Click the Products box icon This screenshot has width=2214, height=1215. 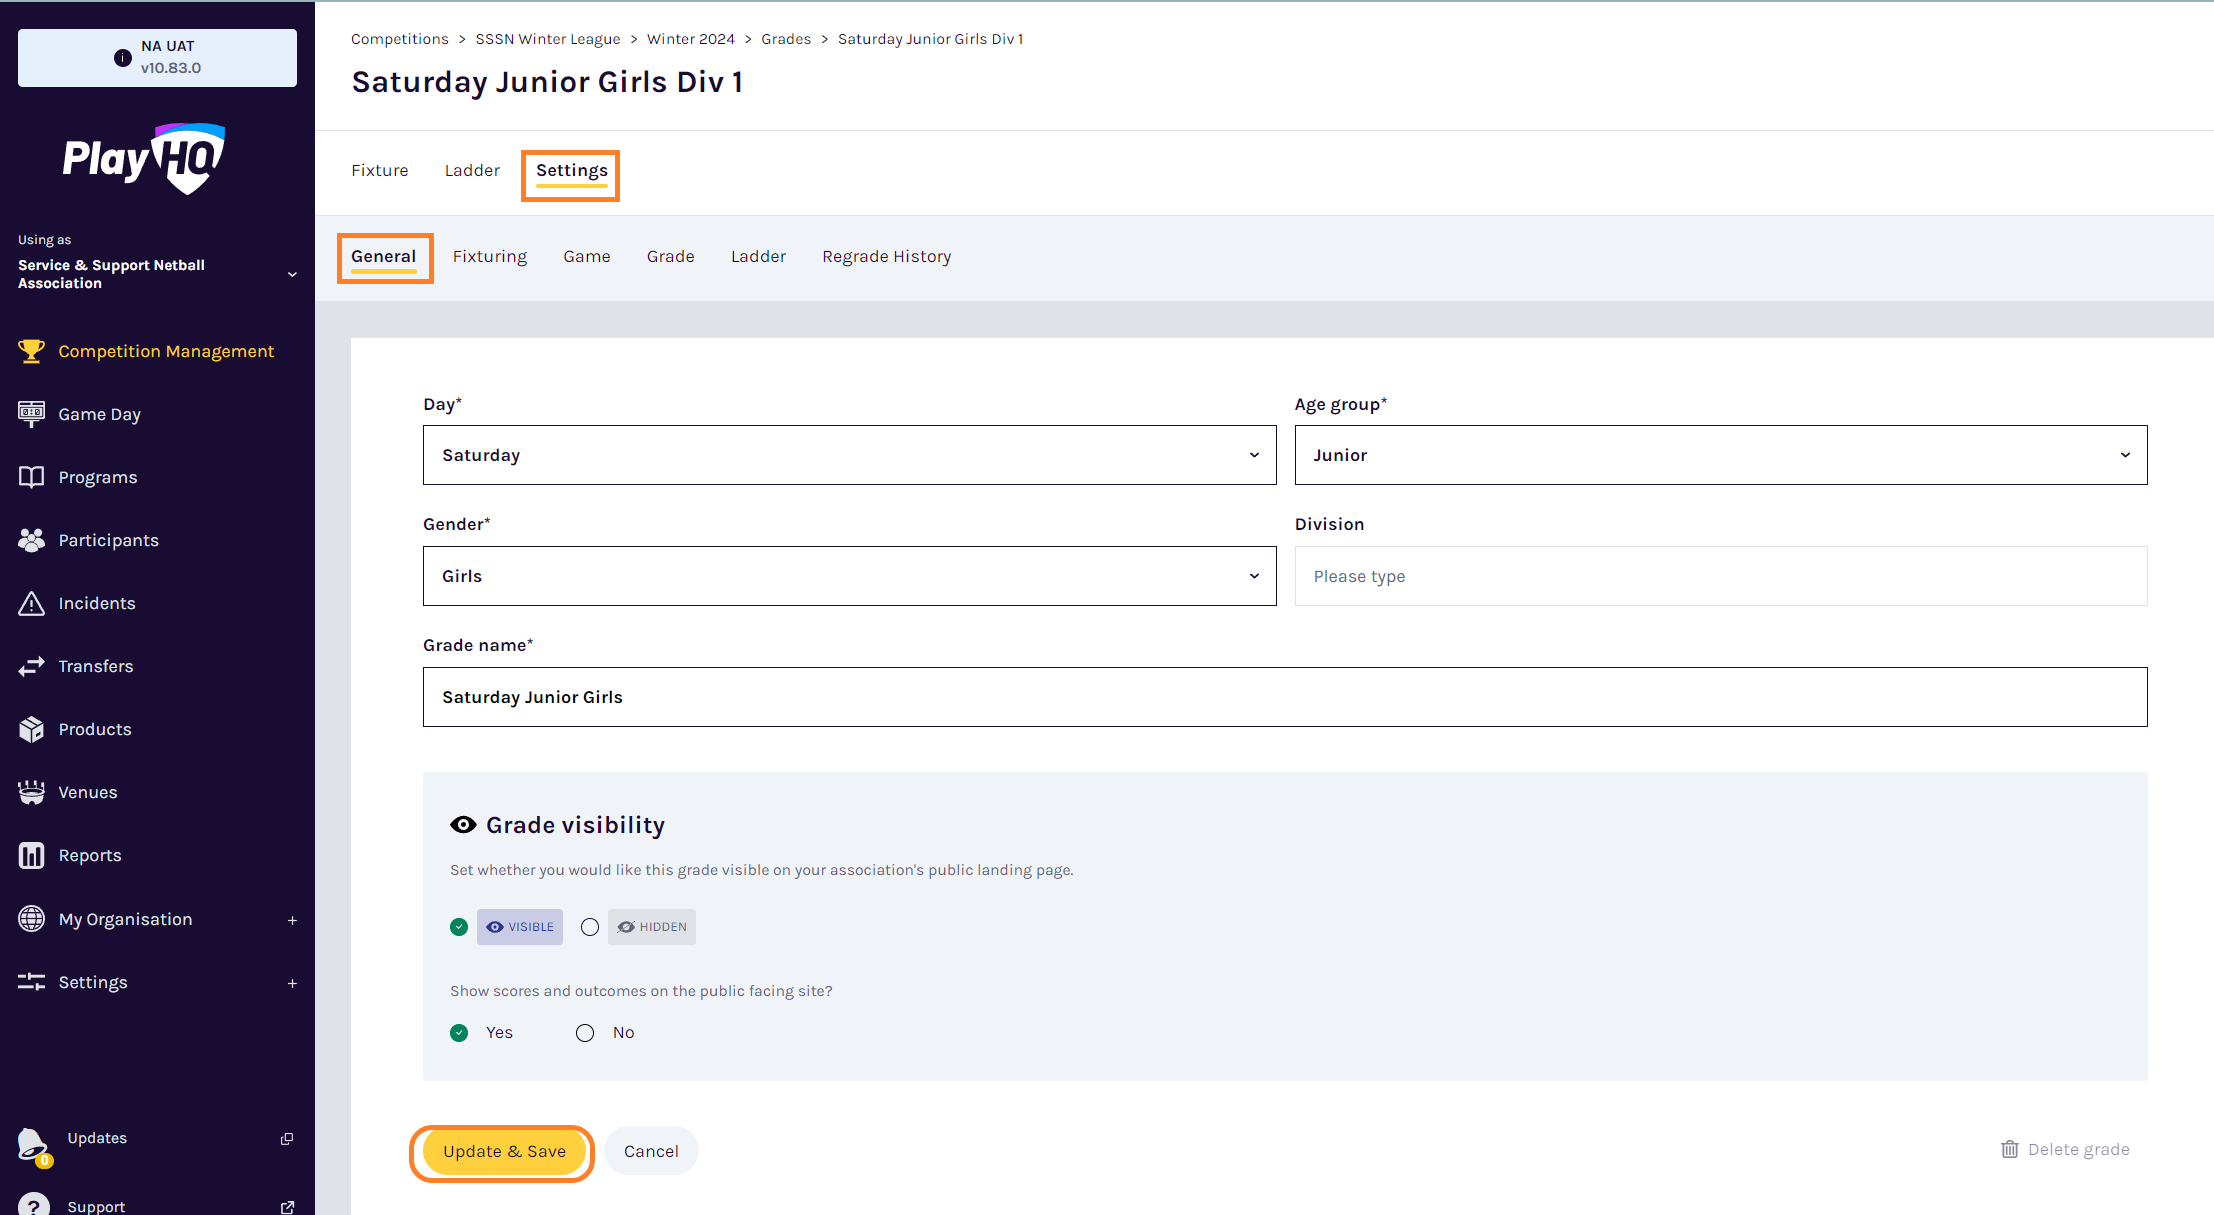(31, 729)
